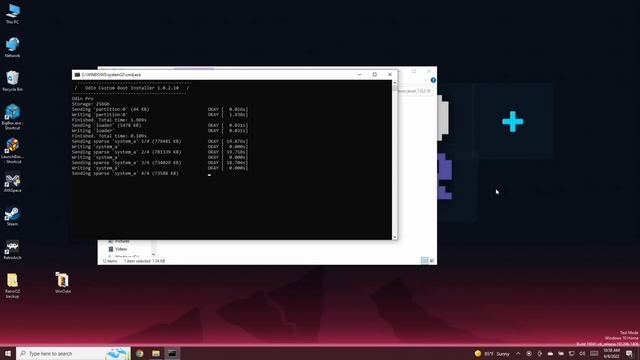This screenshot has width=640, height=360.
Task: Switch Explorer to large icons view
Action: tap(432, 260)
